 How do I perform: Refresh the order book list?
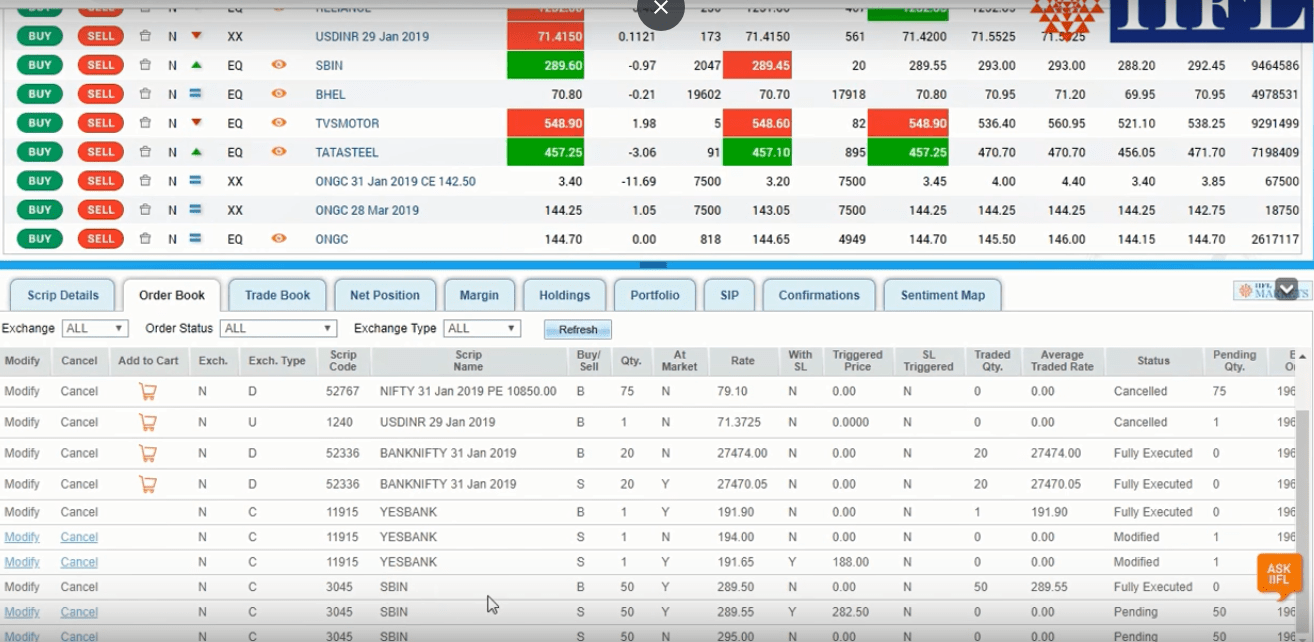(578, 329)
